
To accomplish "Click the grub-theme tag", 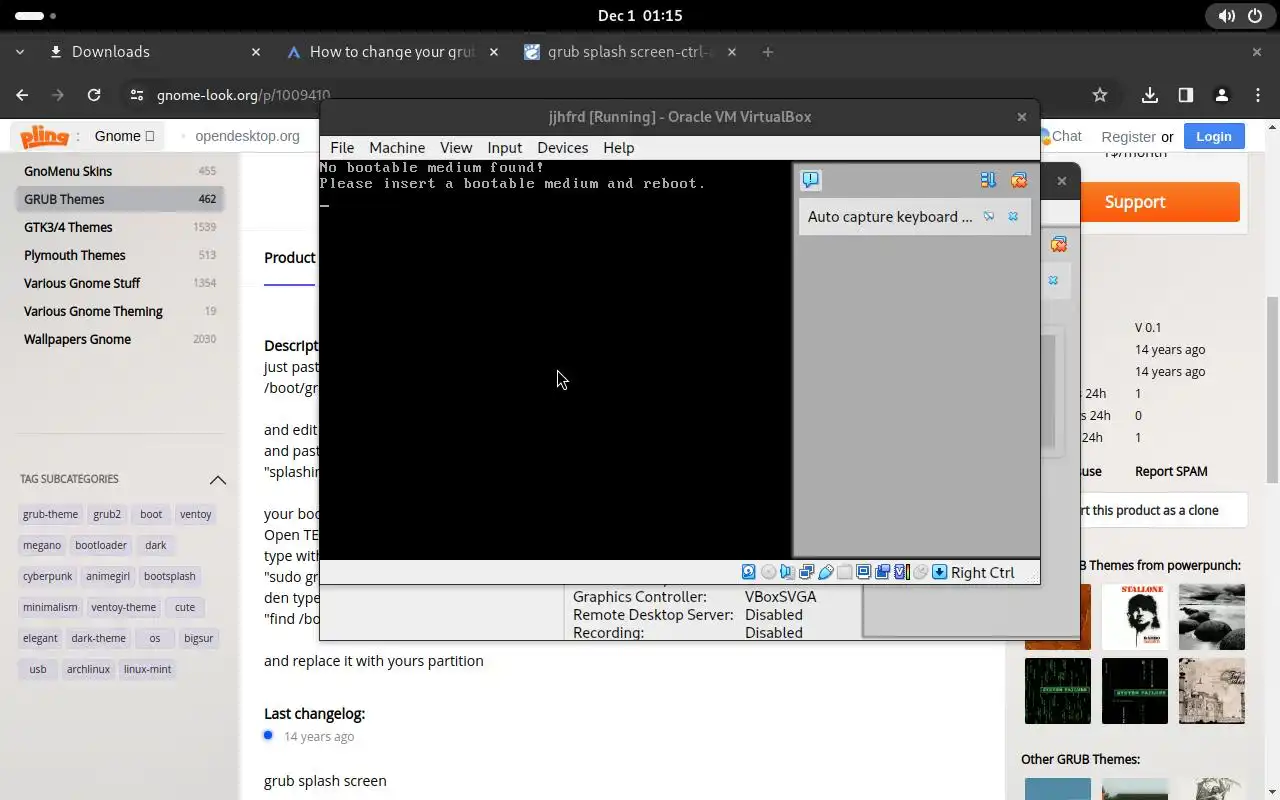I will coord(50,514).
